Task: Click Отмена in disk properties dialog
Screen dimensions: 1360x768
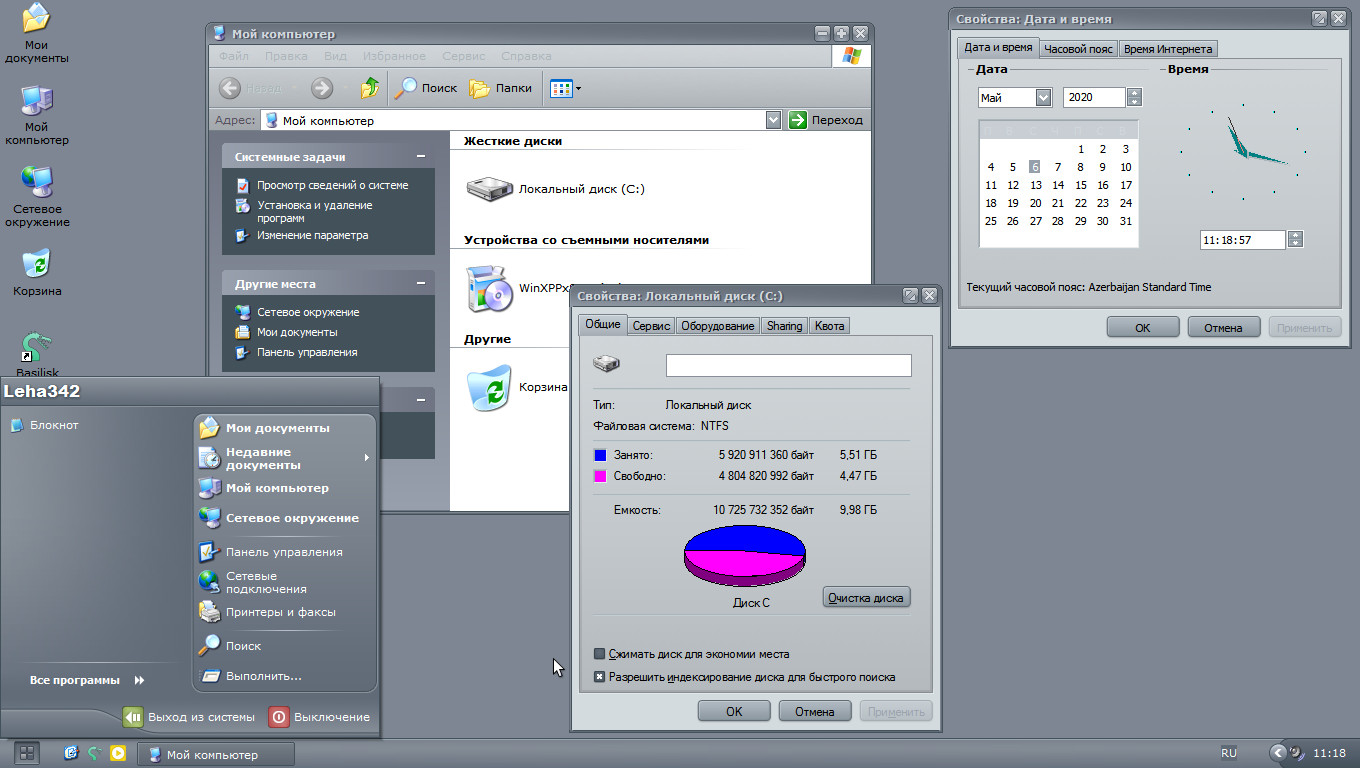Action: point(814,712)
